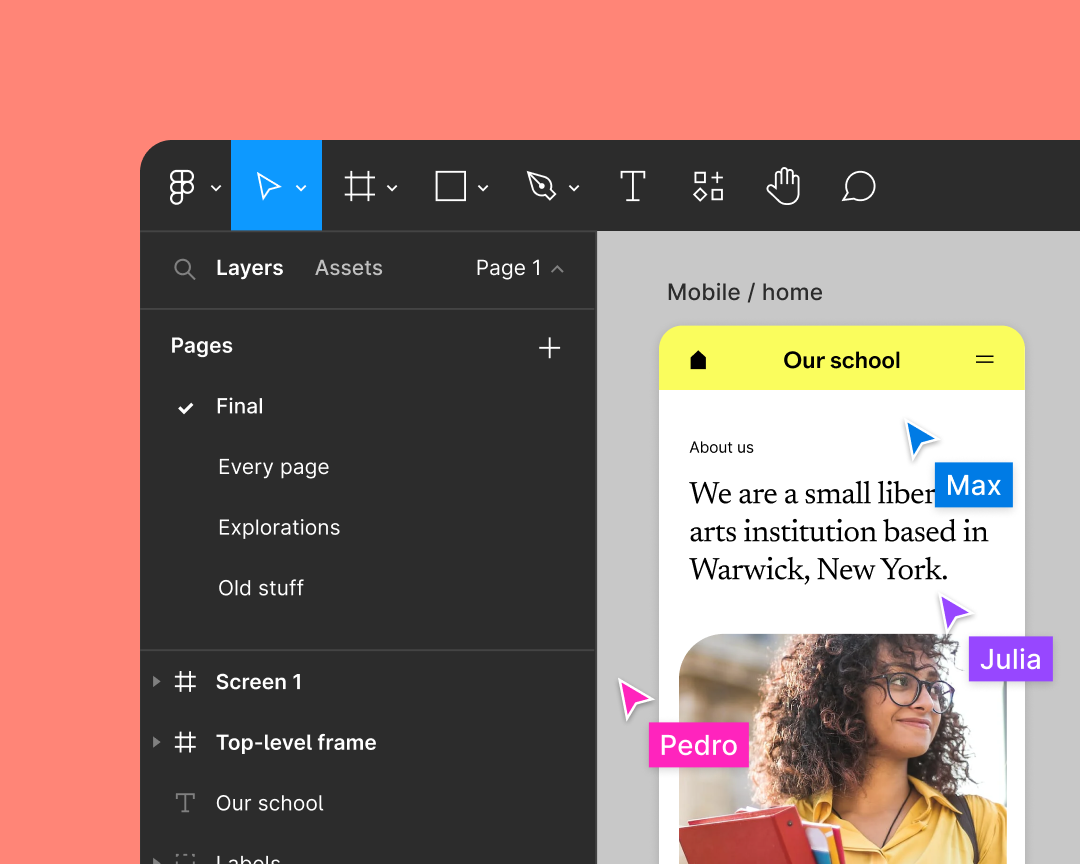Click the checkmark next to the Final page
Screen dimensions: 1080x864
coord(185,407)
